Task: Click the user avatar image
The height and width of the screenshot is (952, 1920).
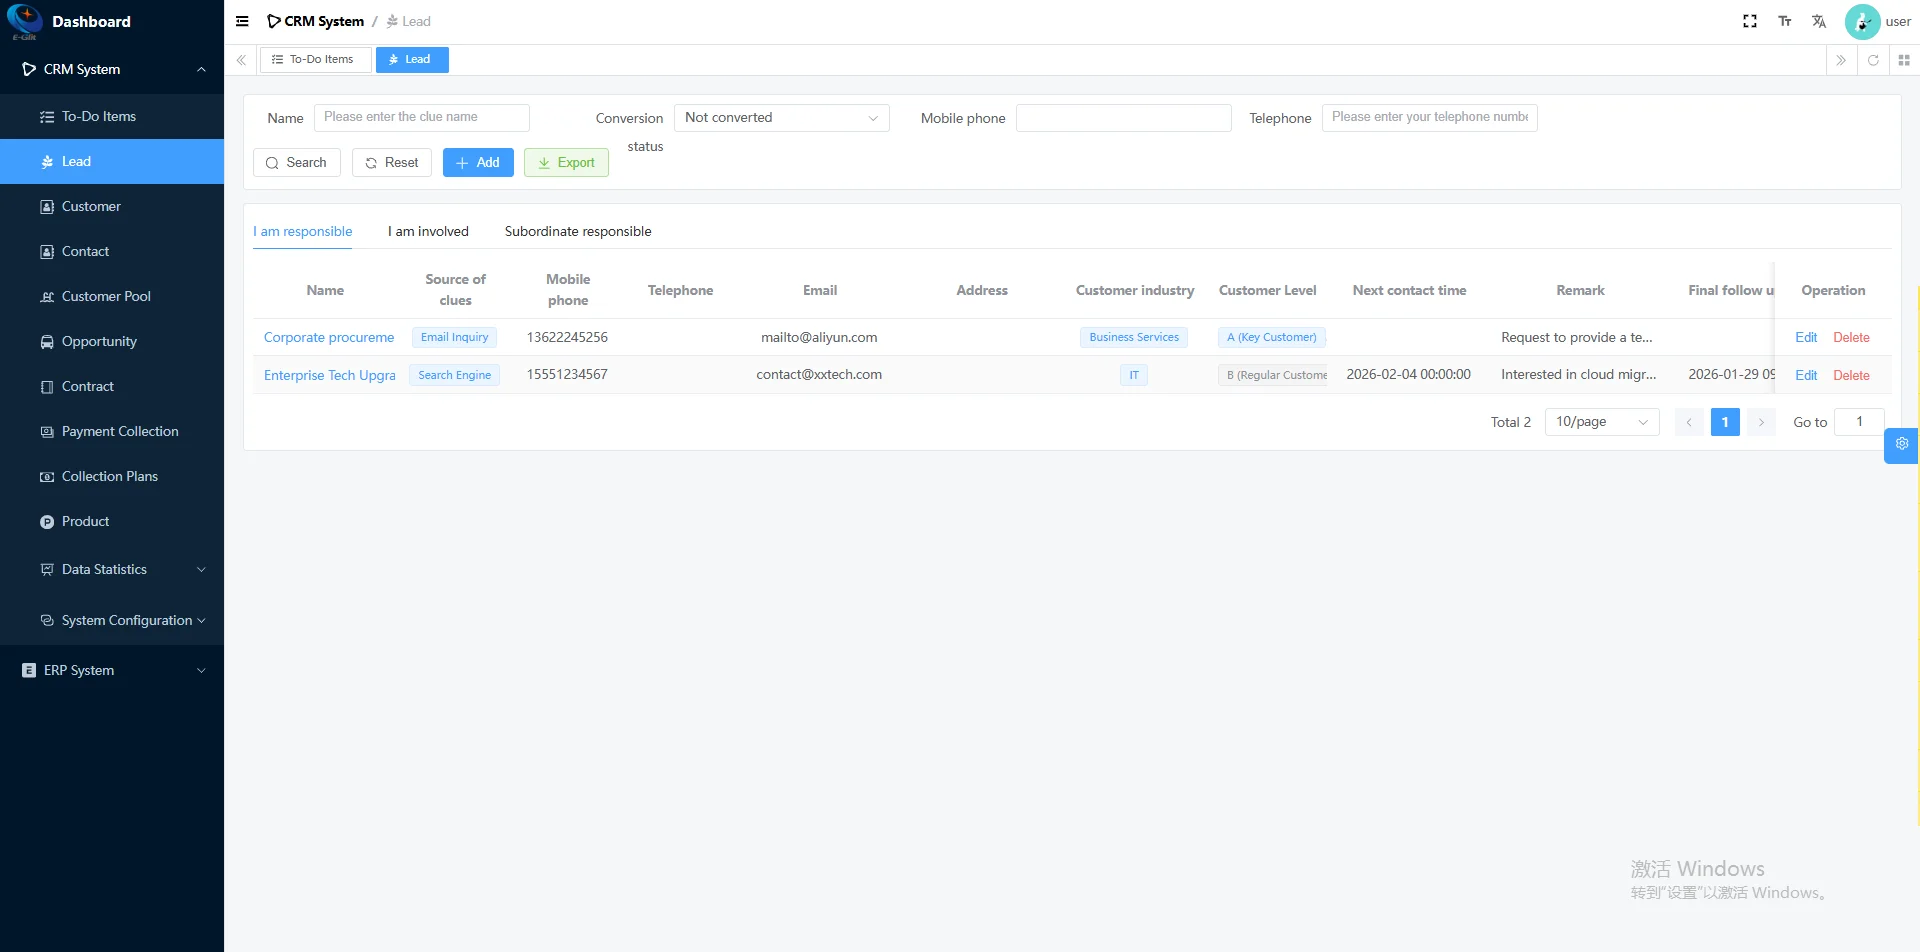Action: [x=1862, y=21]
